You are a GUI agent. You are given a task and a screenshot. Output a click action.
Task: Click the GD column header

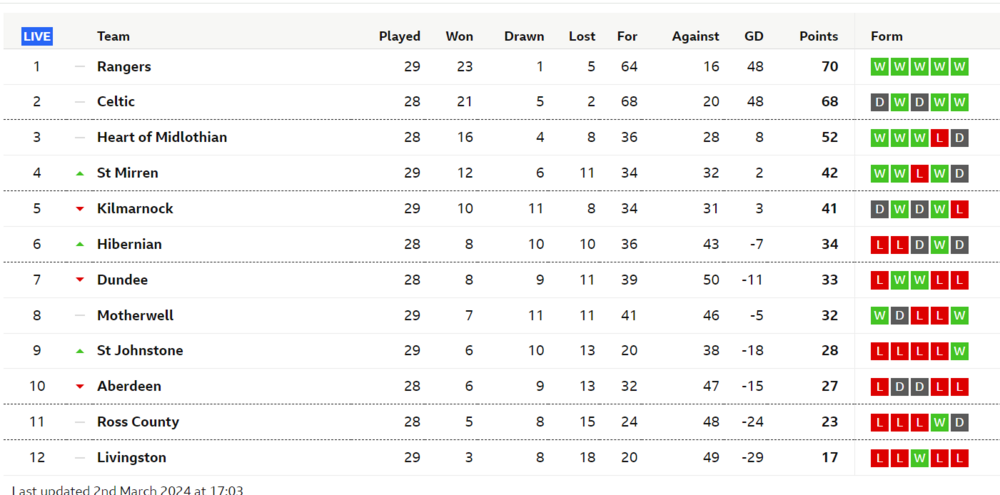754,36
